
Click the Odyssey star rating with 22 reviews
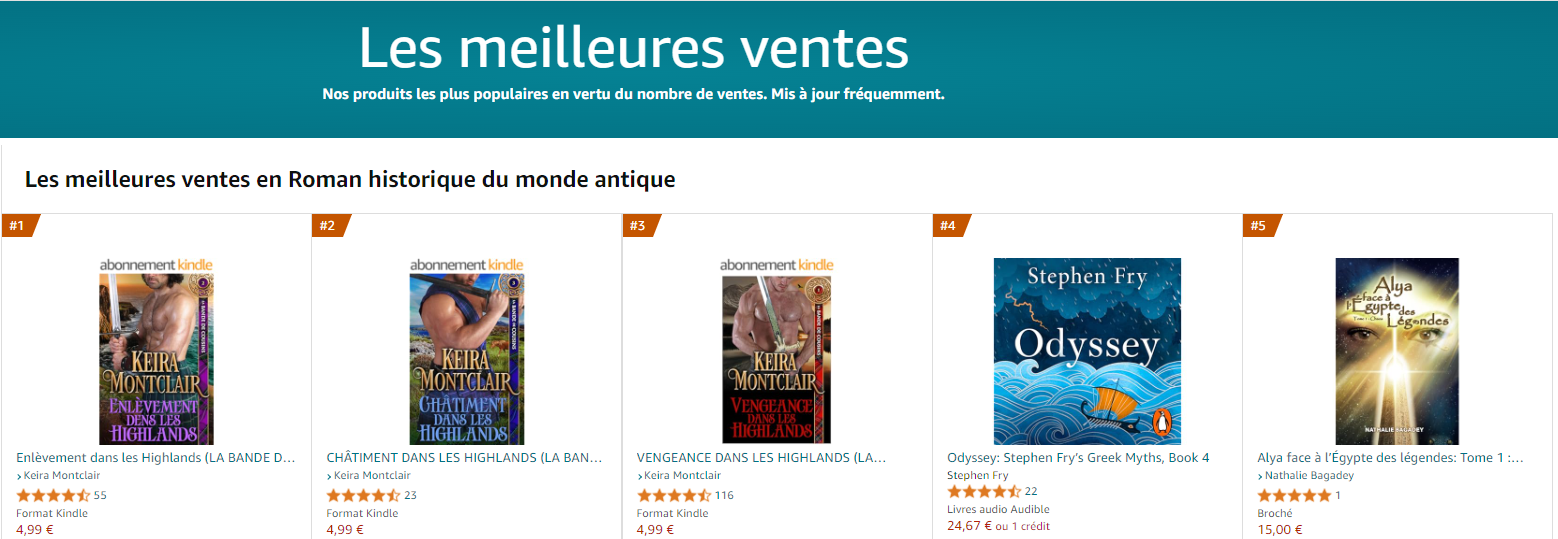click(984, 491)
